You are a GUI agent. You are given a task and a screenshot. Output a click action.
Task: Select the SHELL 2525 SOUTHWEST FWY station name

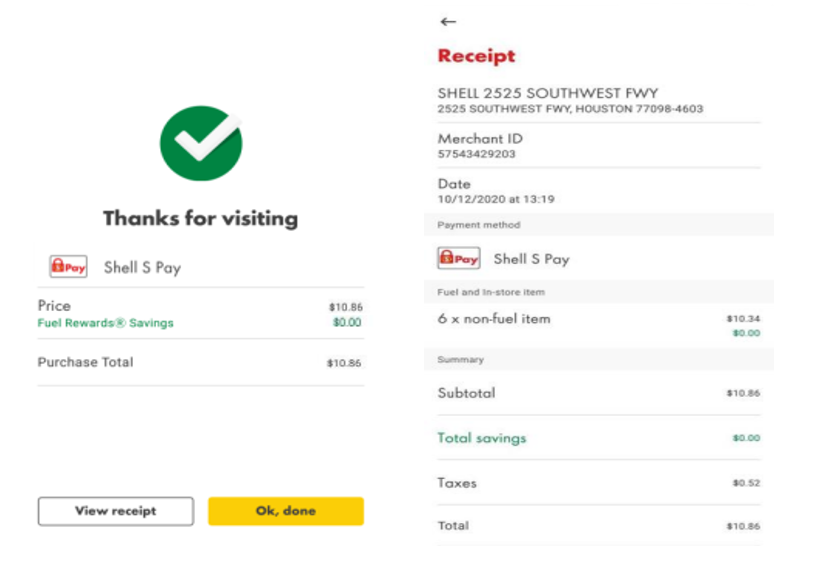click(548, 93)
